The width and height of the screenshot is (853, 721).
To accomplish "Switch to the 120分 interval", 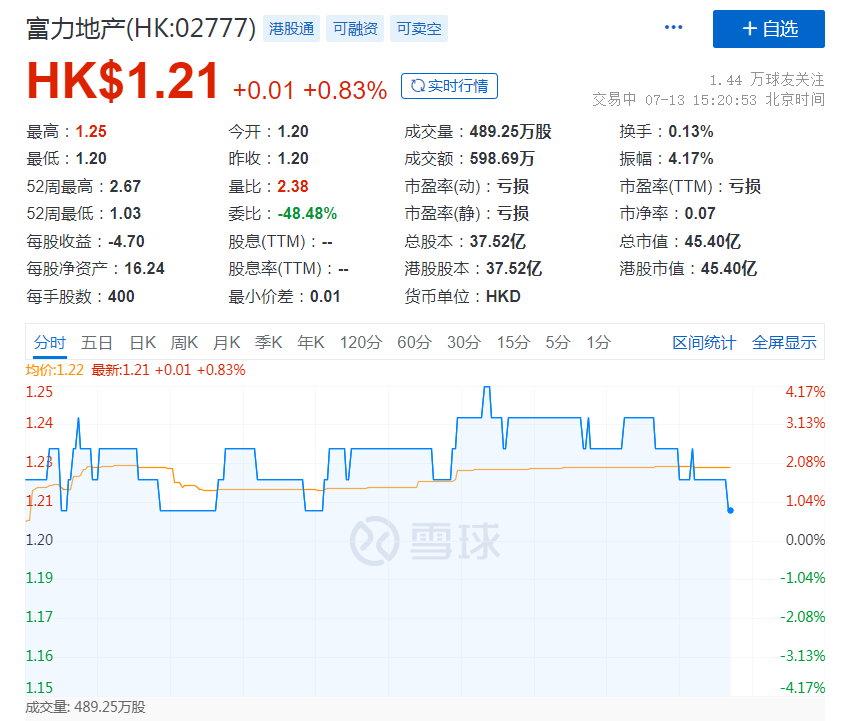I will [360, 342].
